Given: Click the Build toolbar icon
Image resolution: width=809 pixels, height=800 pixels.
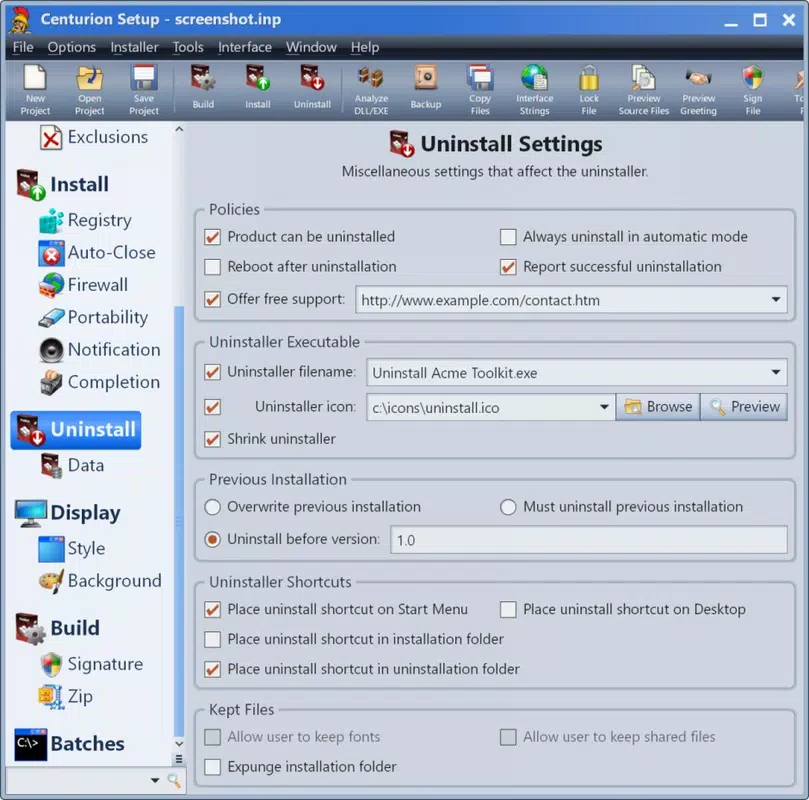Looking at the screenshot, I should pyautogui.click(x=203, y=87).
